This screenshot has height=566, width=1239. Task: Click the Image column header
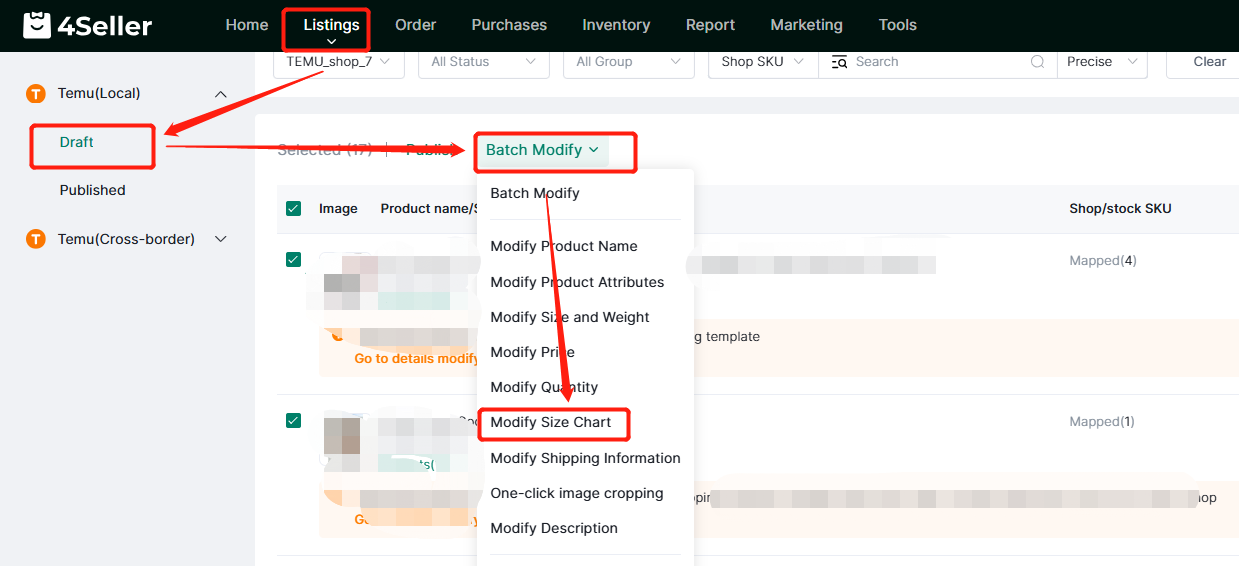click(338, 209)
